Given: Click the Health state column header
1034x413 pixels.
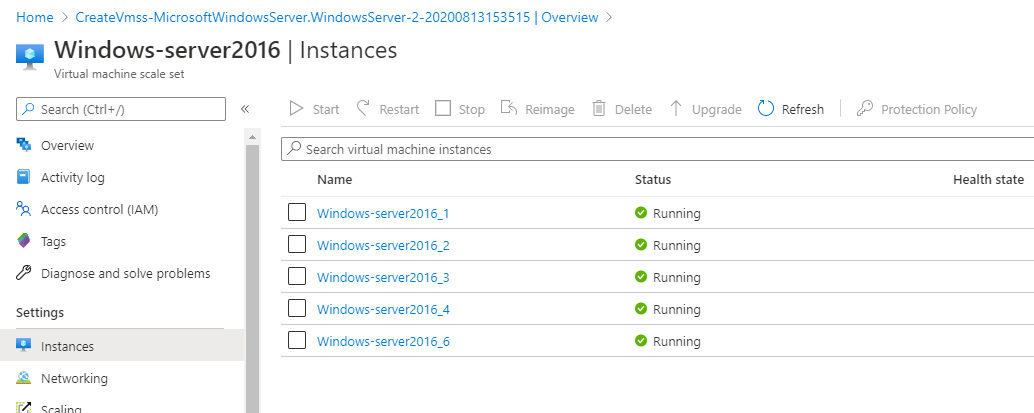Looking at the screenshot, I should coord(988,179).
